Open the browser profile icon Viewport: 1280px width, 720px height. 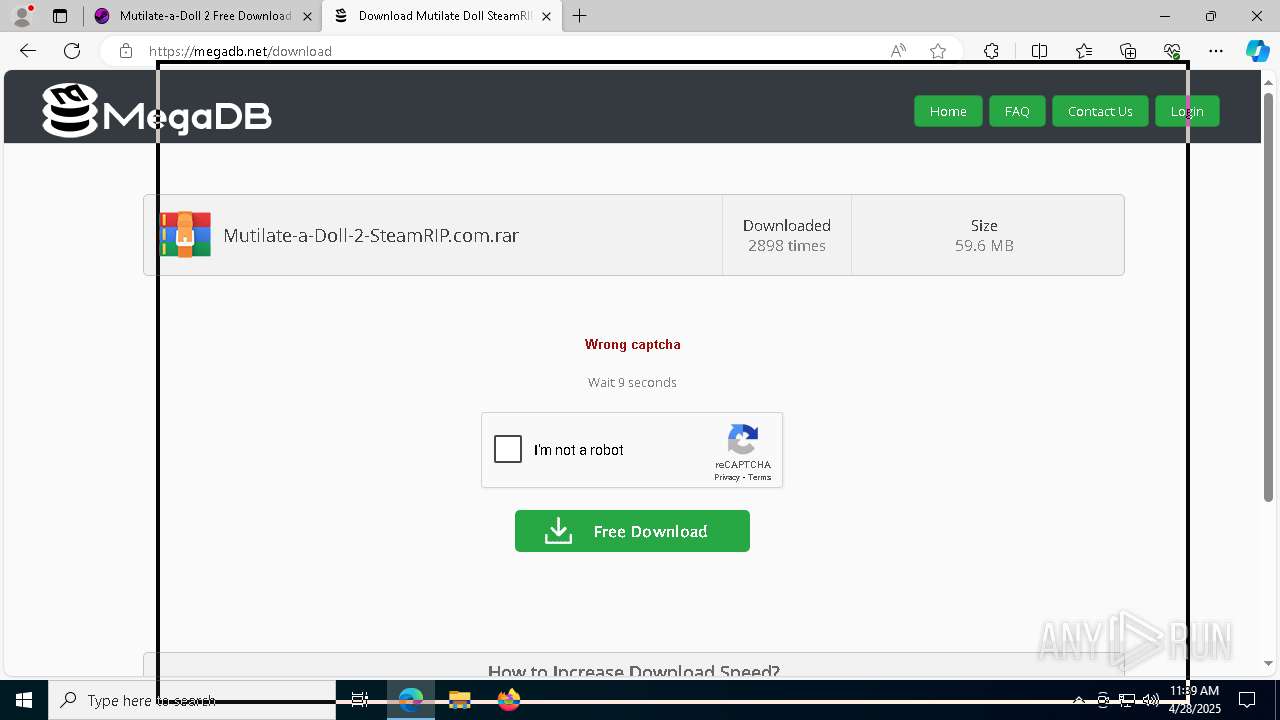22,16
